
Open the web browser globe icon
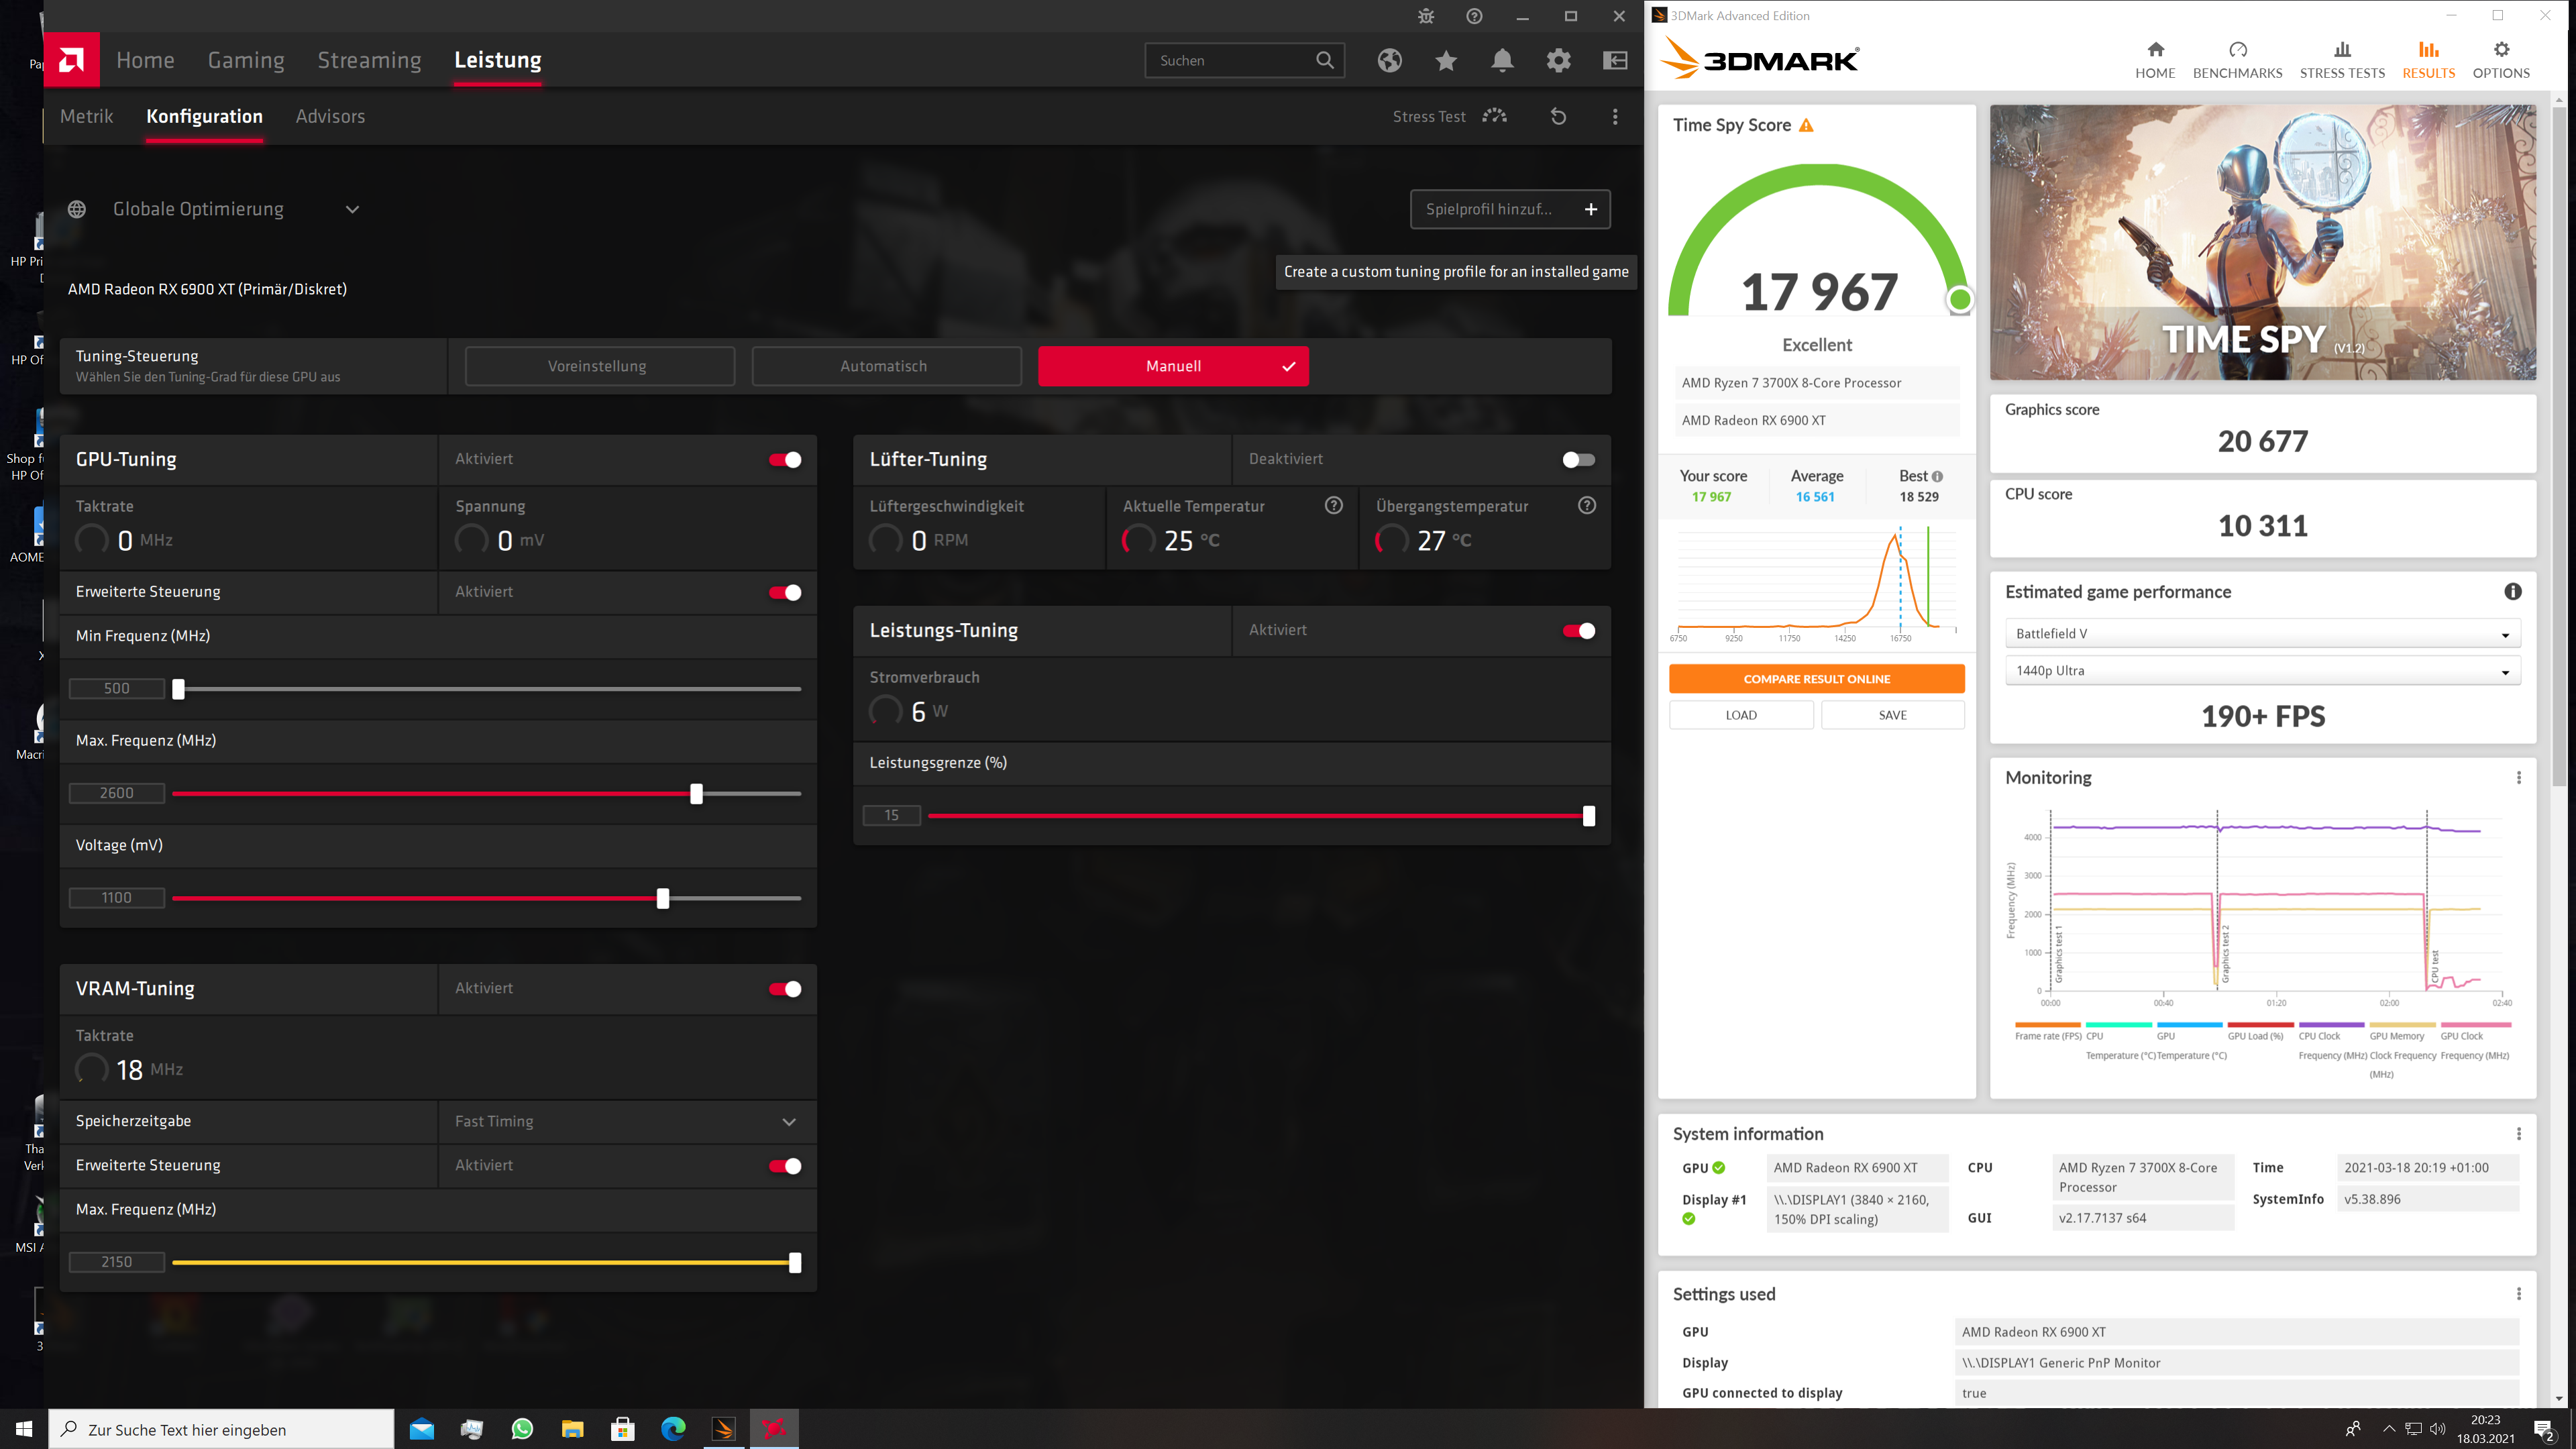tap(1389, 61)
